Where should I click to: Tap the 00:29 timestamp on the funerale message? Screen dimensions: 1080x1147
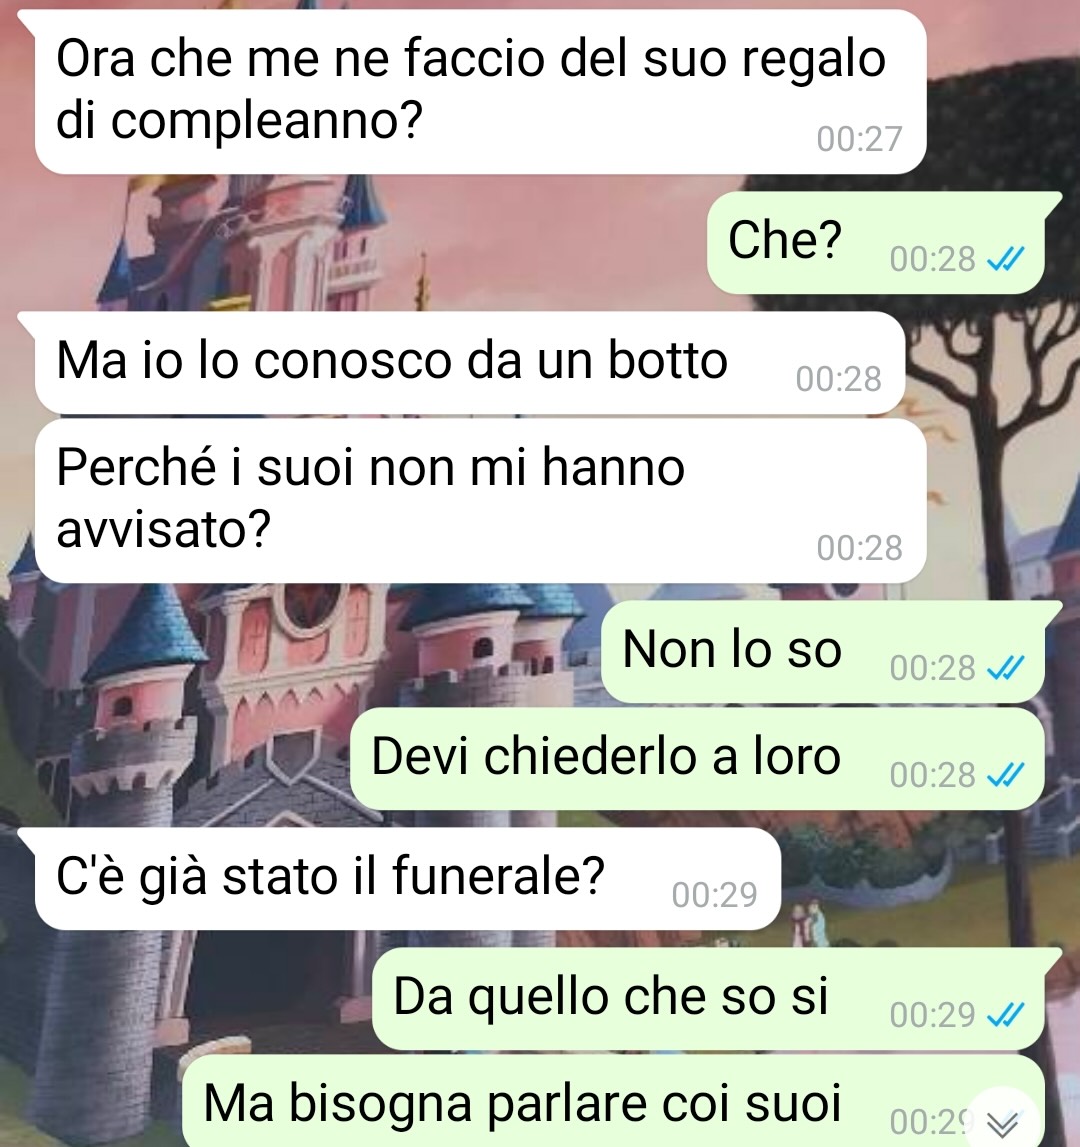[x=715, y=895]
